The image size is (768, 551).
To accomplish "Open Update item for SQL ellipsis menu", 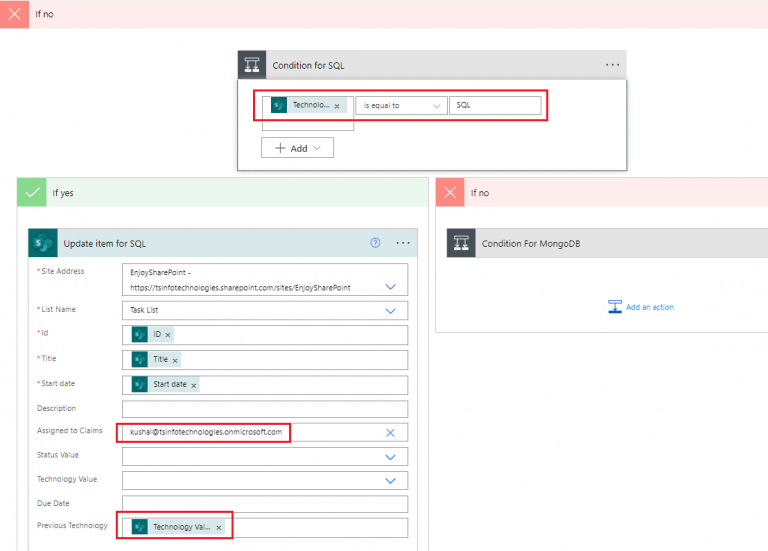I will pyautogui.click(x=403, y=243).
